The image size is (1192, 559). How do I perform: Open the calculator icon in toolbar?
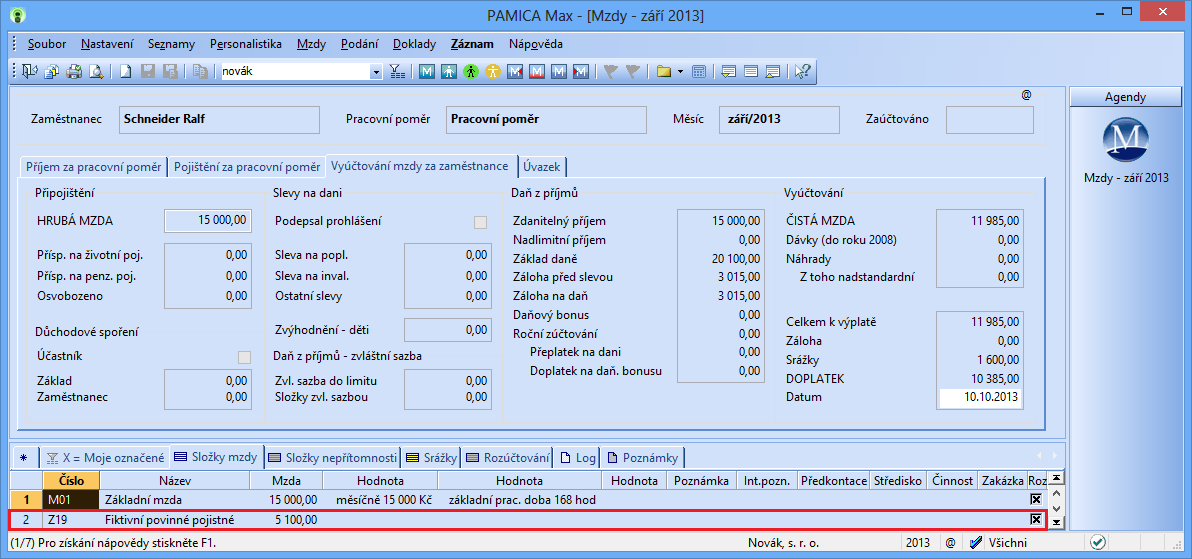pyautogui.click(x=699, y=72)
